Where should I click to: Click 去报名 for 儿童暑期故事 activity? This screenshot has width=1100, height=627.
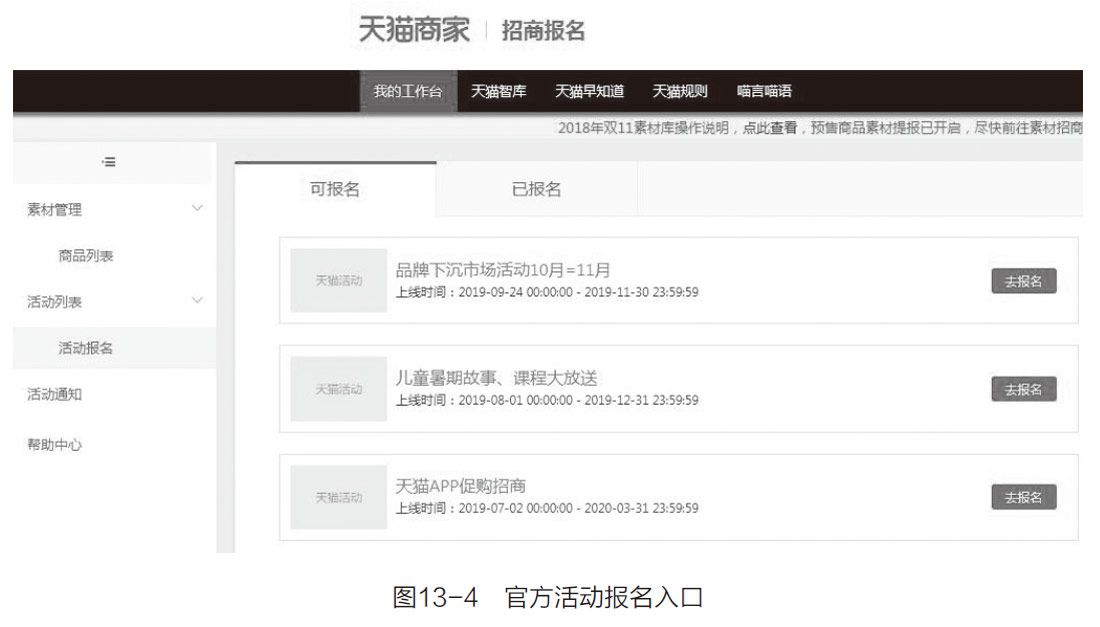(x=1023, y=389)
